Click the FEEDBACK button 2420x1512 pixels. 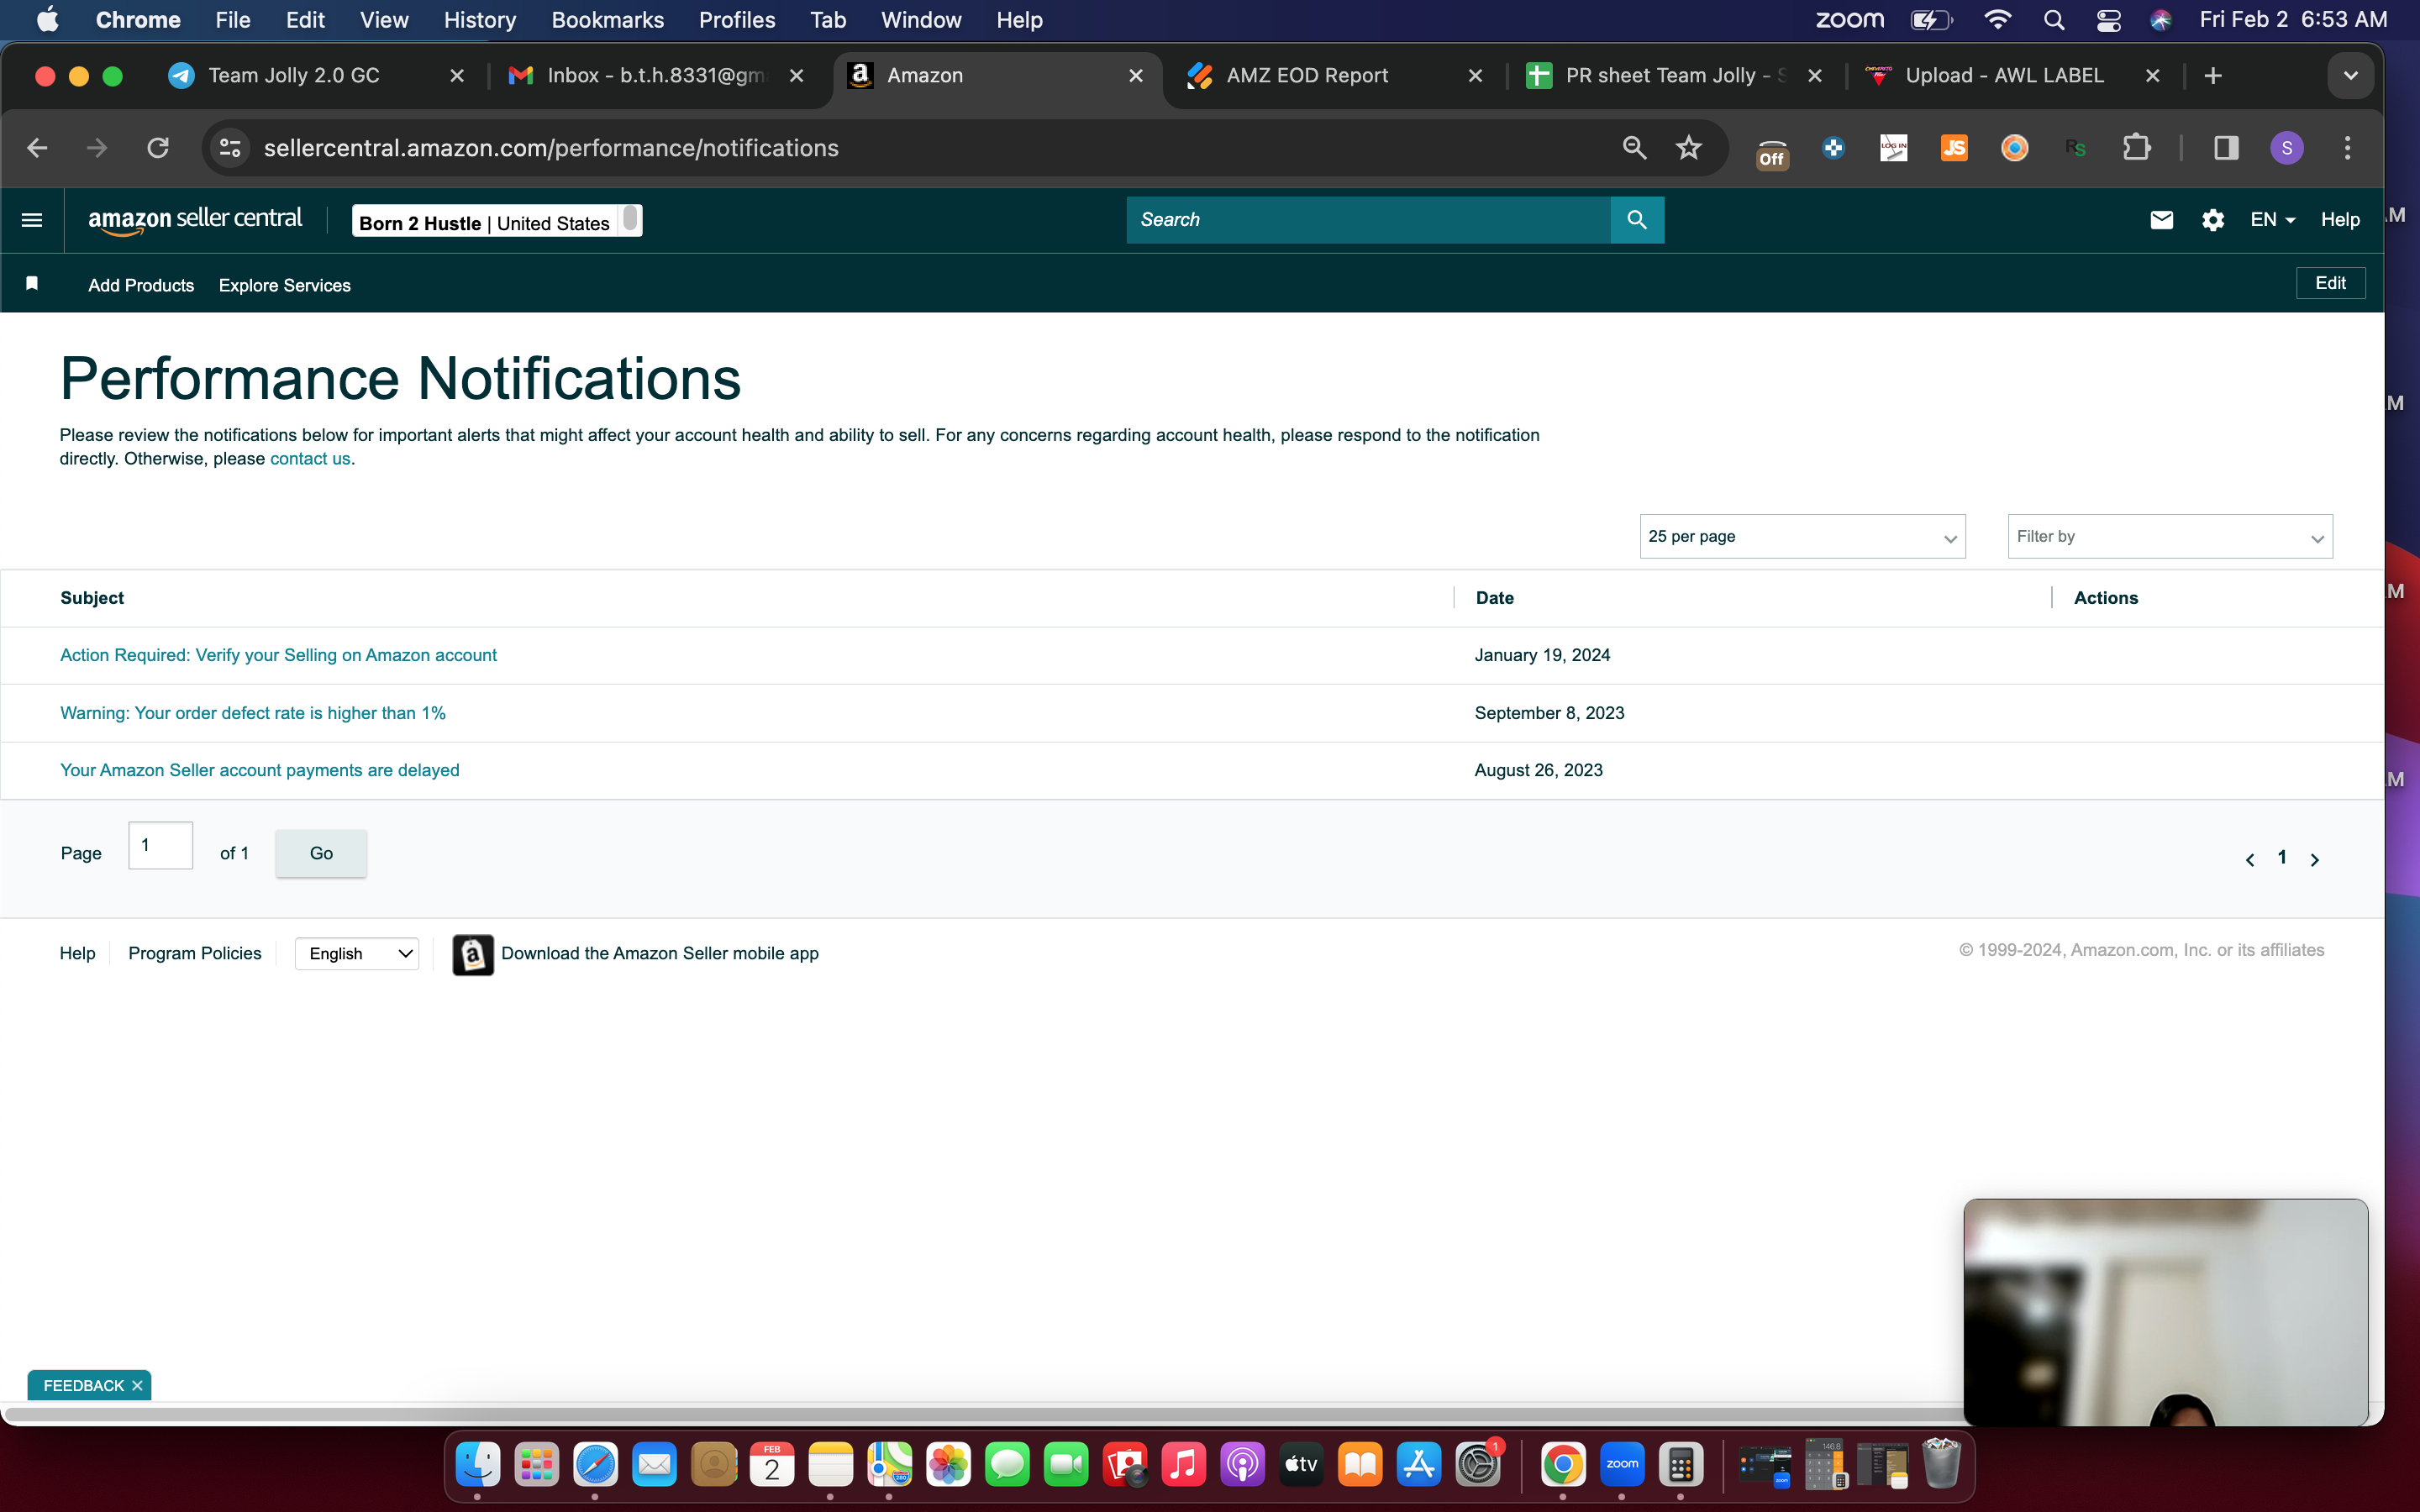pyautogui.click(x=84, y=1385)
